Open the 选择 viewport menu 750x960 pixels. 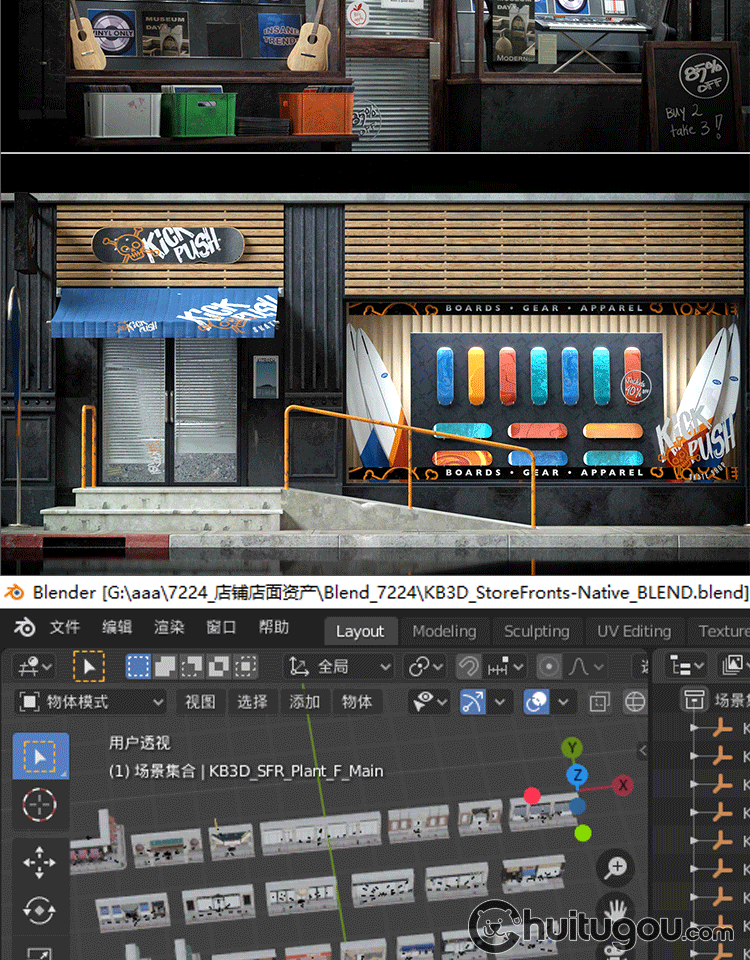point(252,702)
